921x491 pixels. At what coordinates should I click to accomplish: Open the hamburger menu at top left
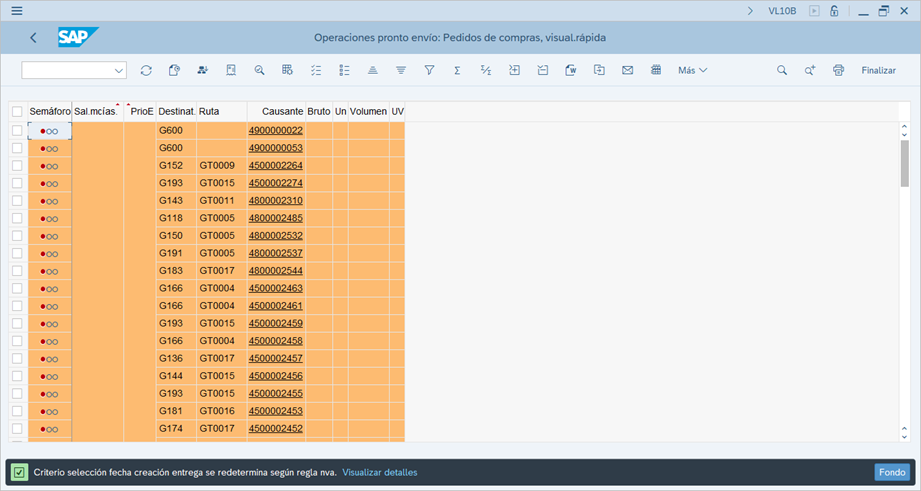(17, 11)
